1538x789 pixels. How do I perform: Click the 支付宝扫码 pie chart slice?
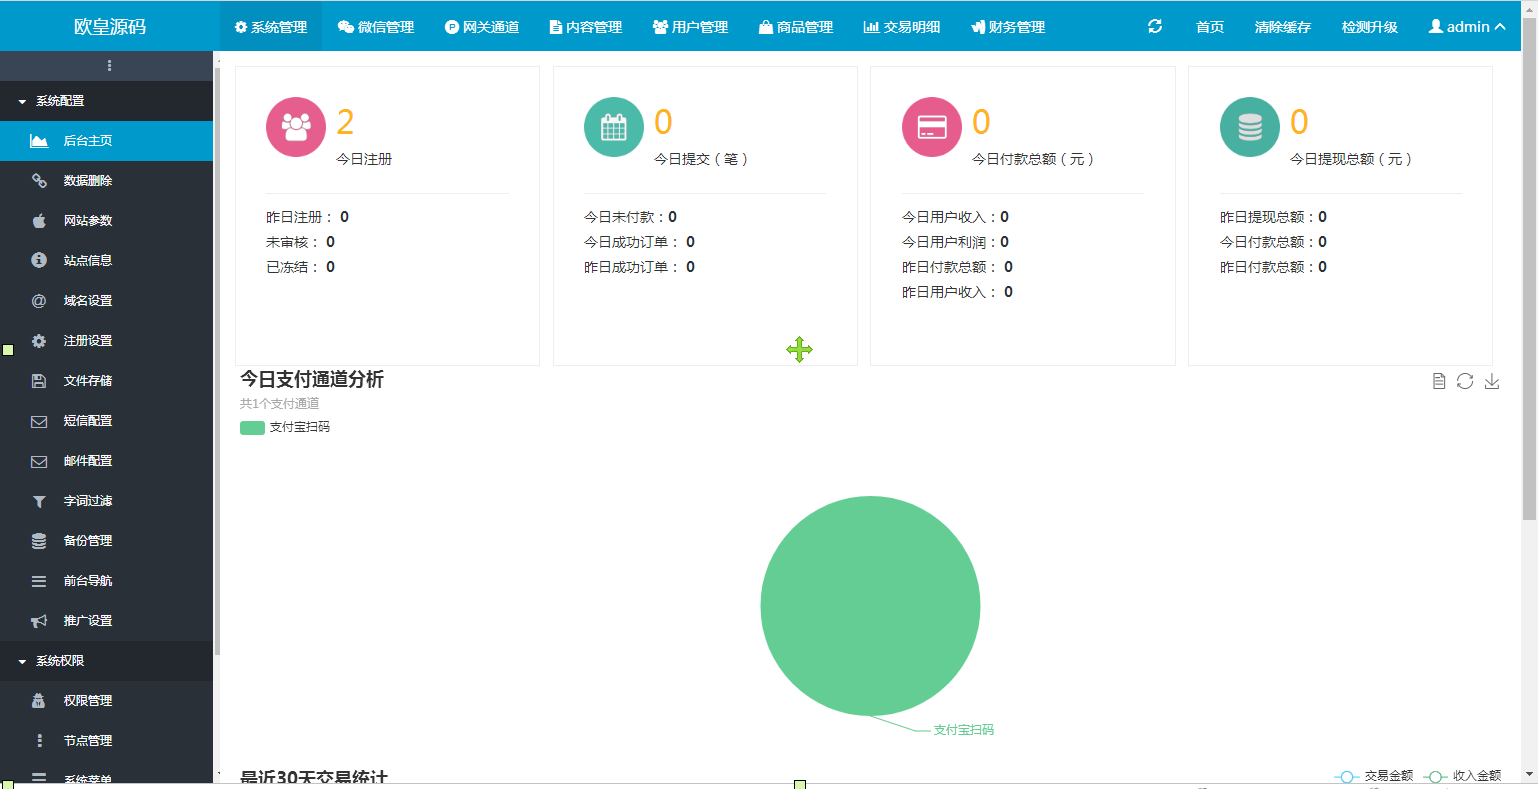click(x=870, y=605)
